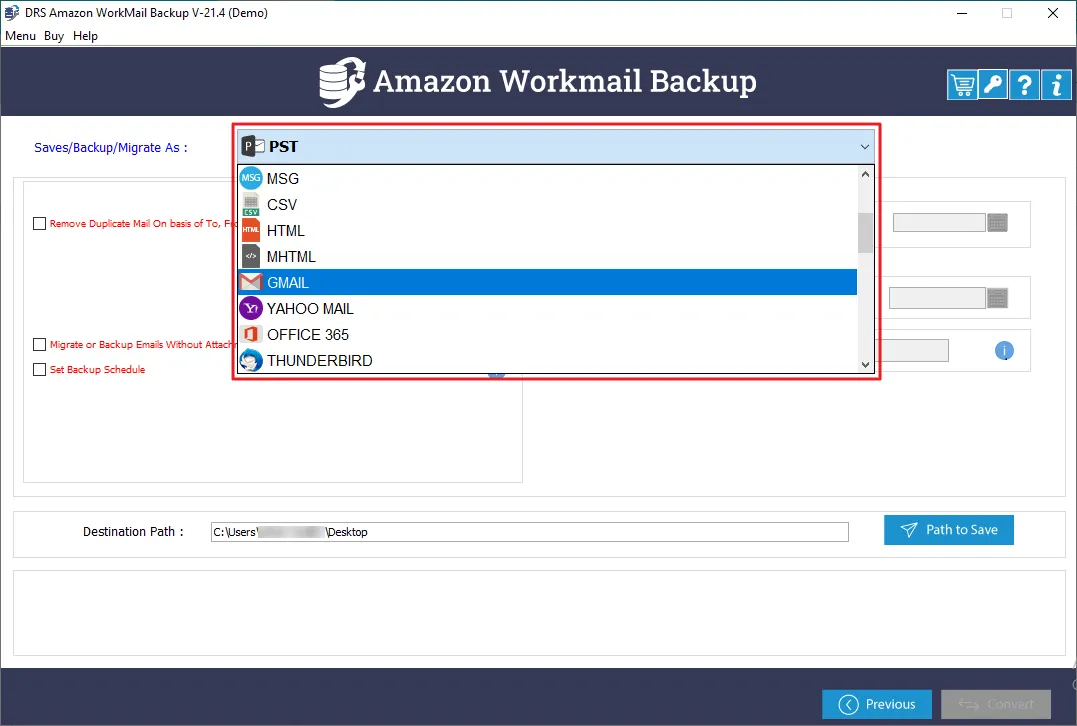This screenshot has height=726, width=1077.
Task: Open the question mark help icon
Action: 1024,85
